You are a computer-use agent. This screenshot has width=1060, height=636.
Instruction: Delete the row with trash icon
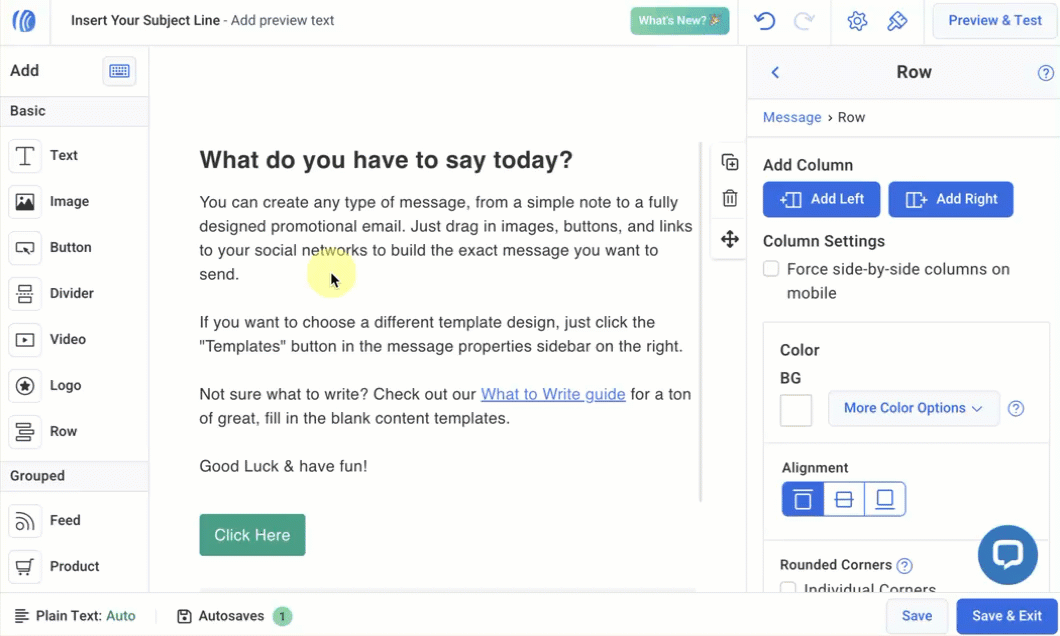click(x=730, y=199)
